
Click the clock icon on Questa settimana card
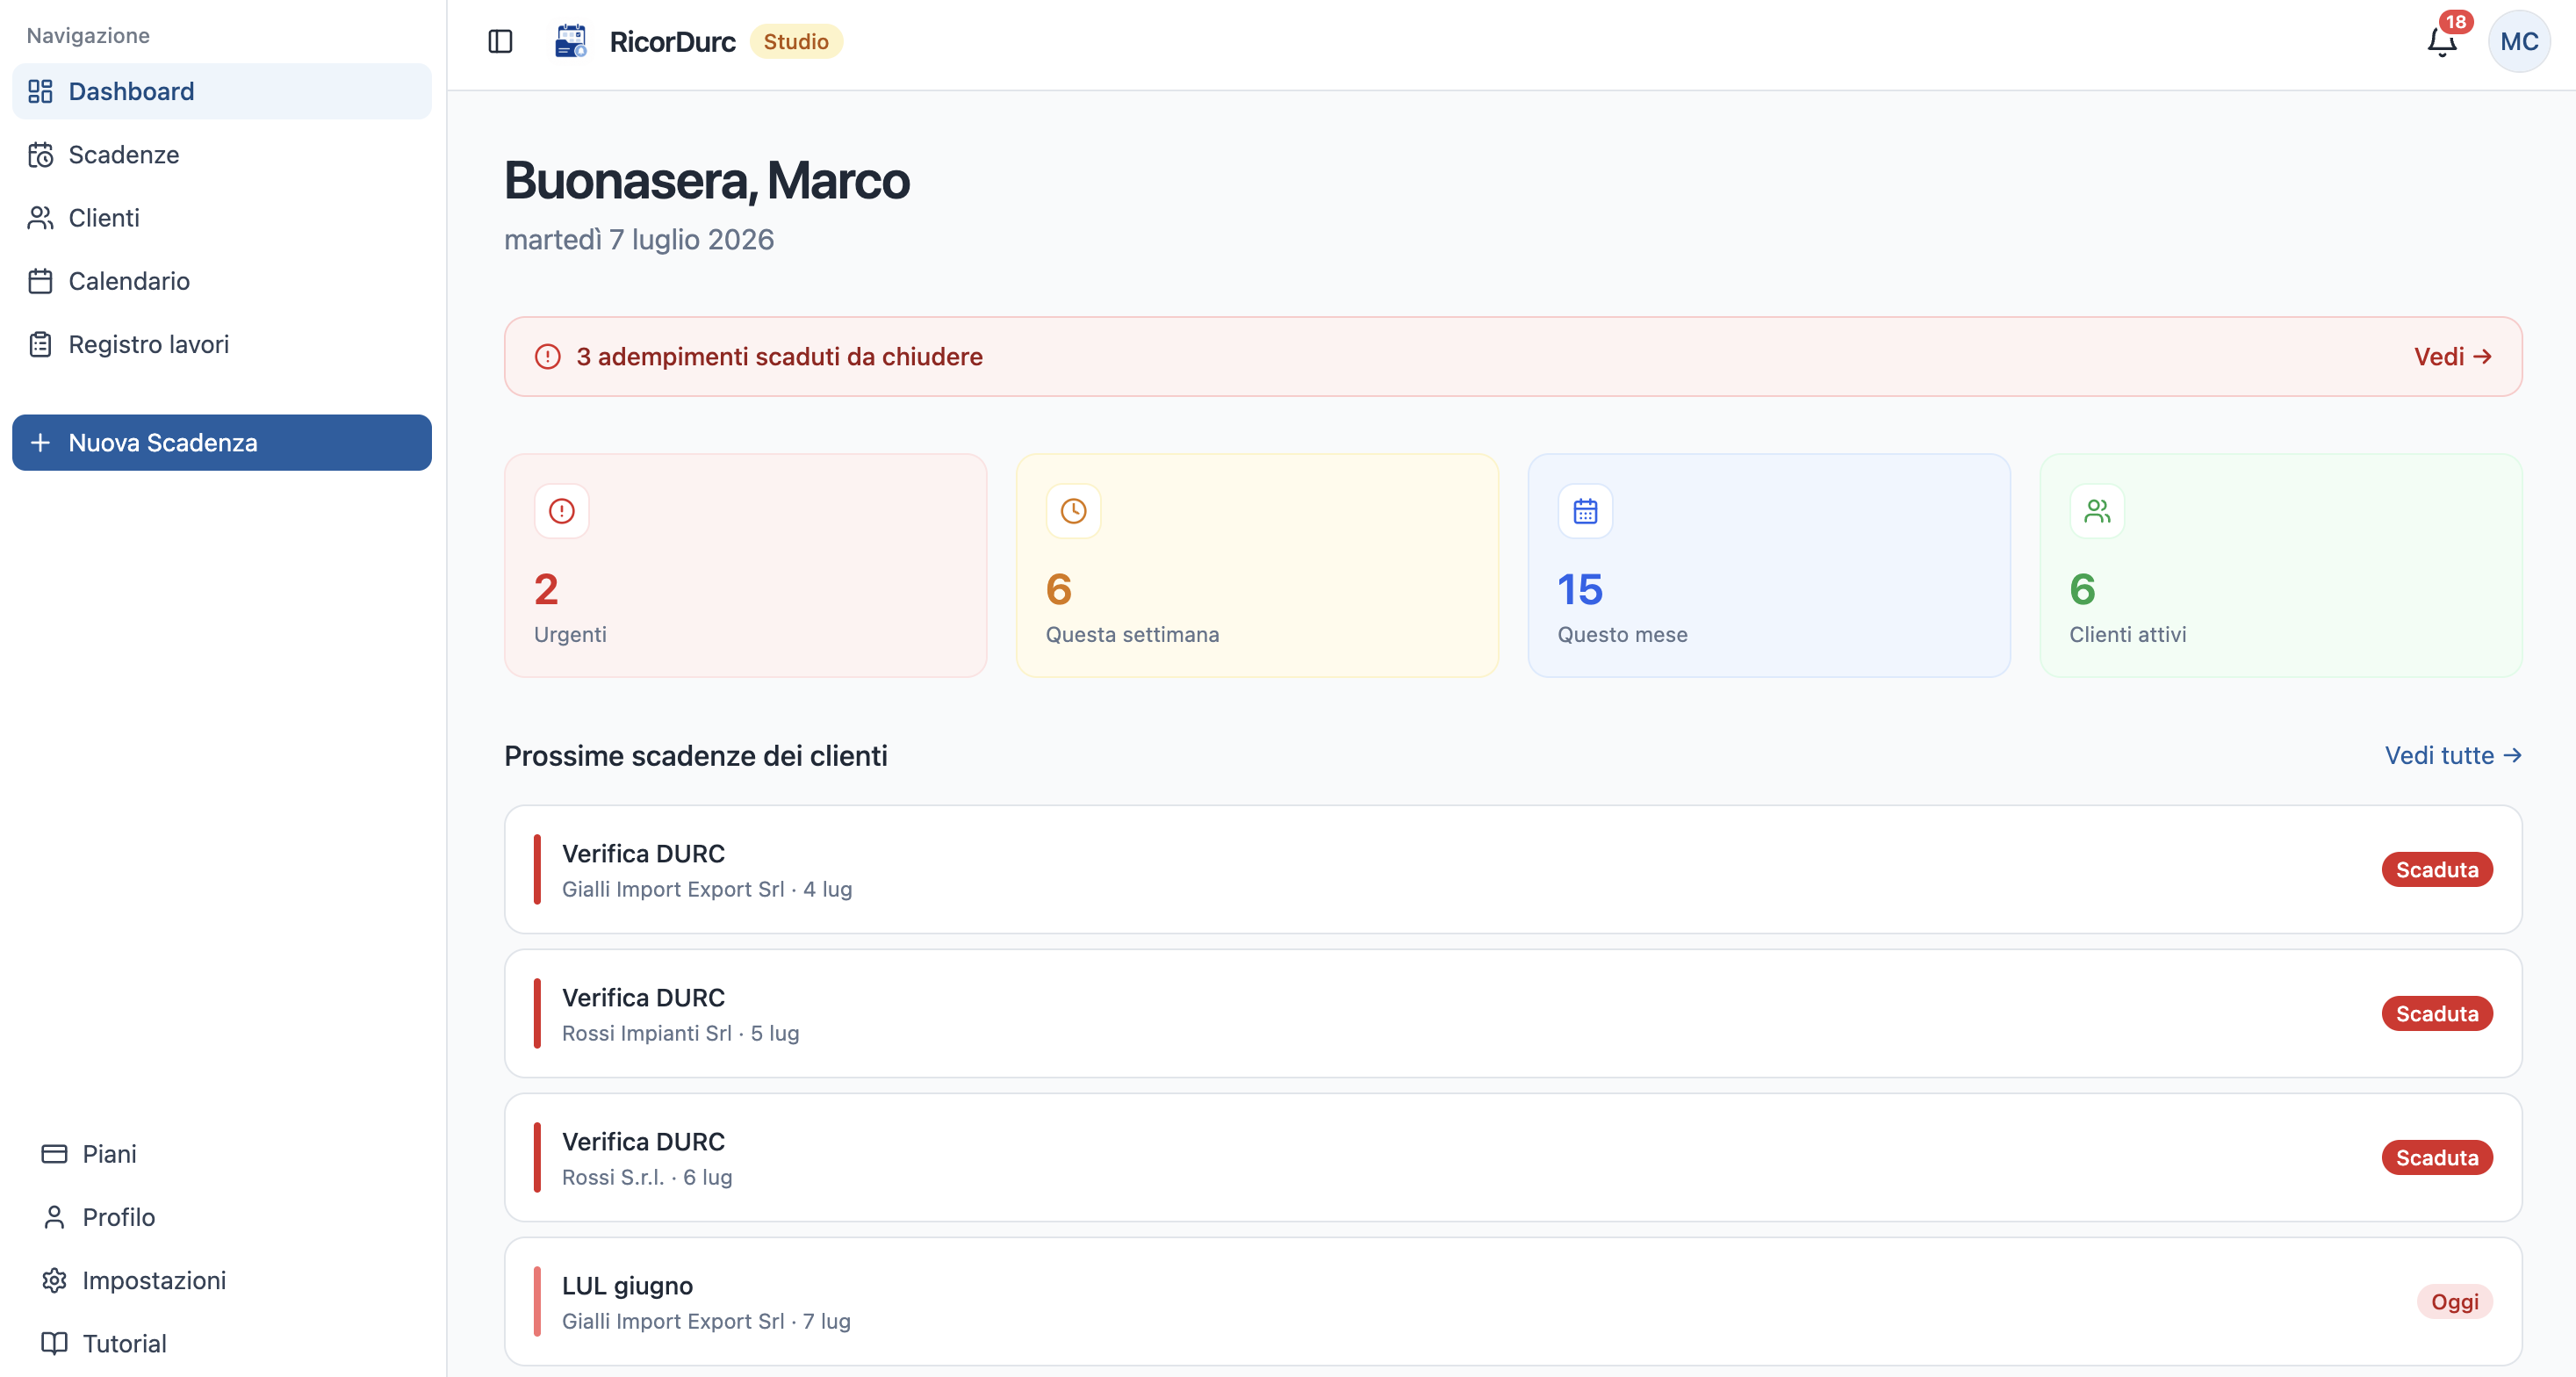point(1073,511)
